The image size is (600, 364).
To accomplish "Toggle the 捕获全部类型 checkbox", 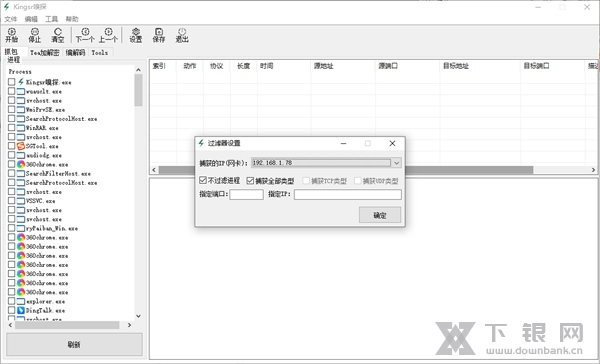I will point(250,180).
